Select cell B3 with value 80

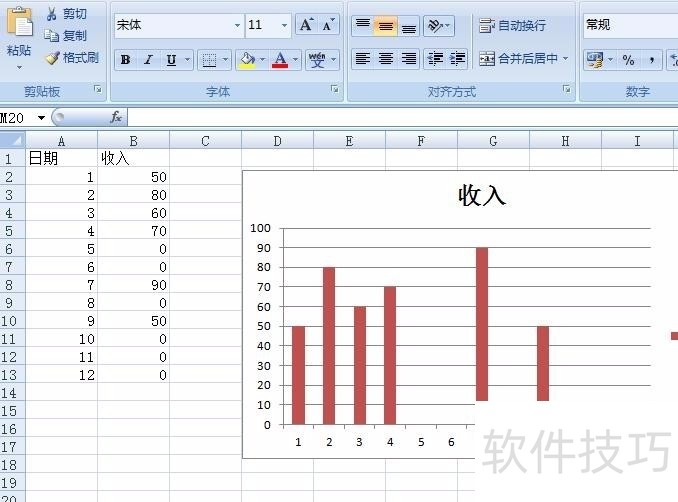(x=134, y=195)
